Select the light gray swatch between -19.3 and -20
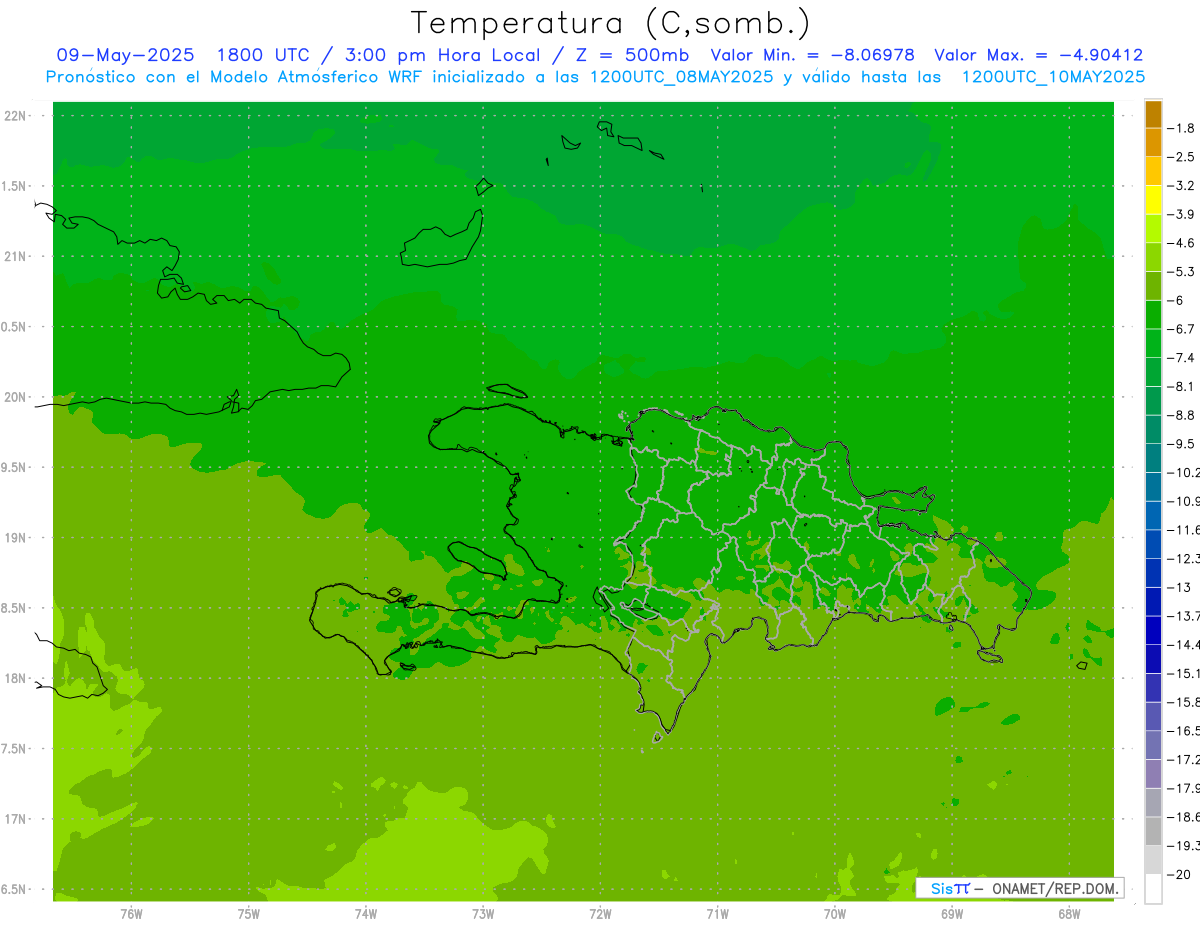The image size is (1200, 927). click(x=1153, y=859)
